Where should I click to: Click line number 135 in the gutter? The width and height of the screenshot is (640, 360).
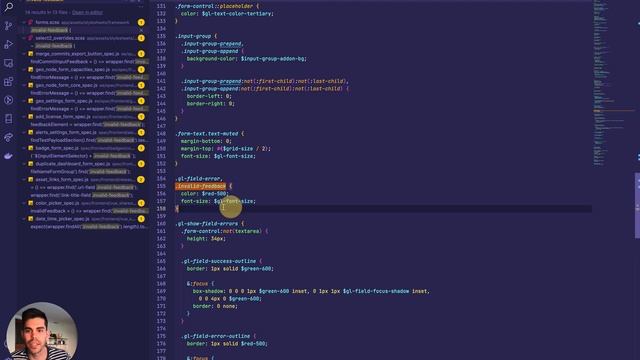click(161, 36)
